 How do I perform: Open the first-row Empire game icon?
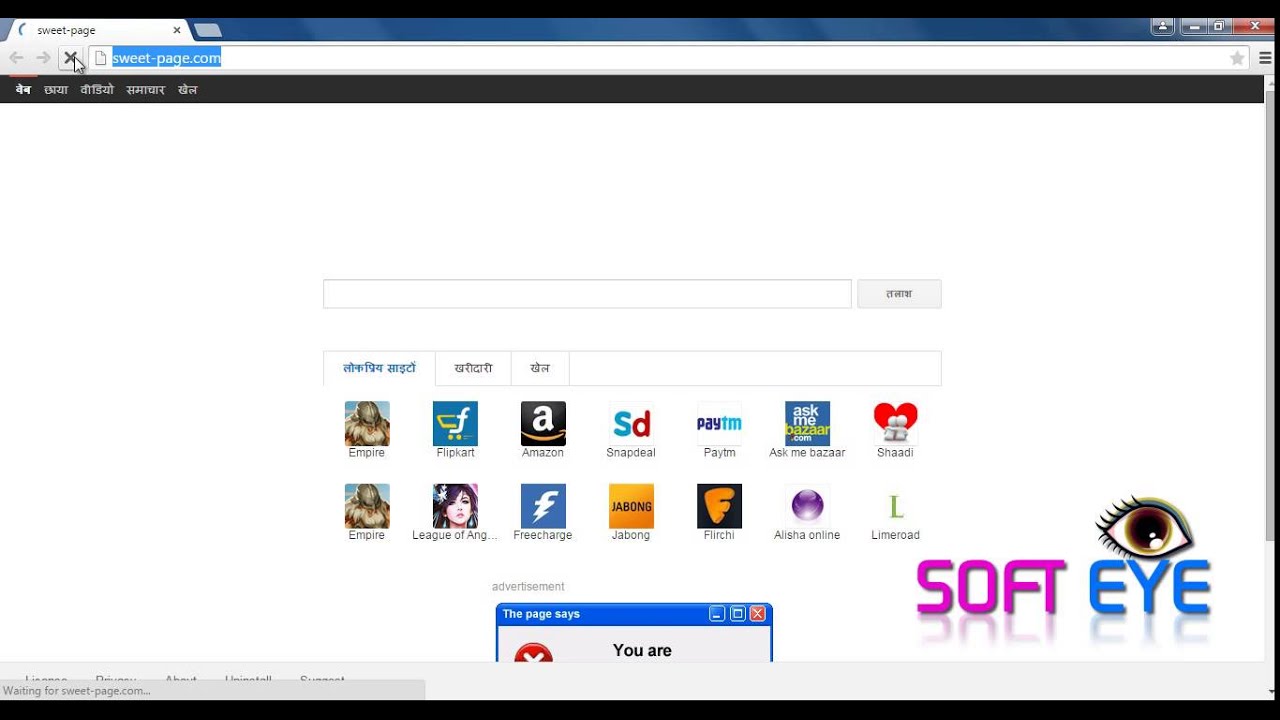[x=367, y=423]
